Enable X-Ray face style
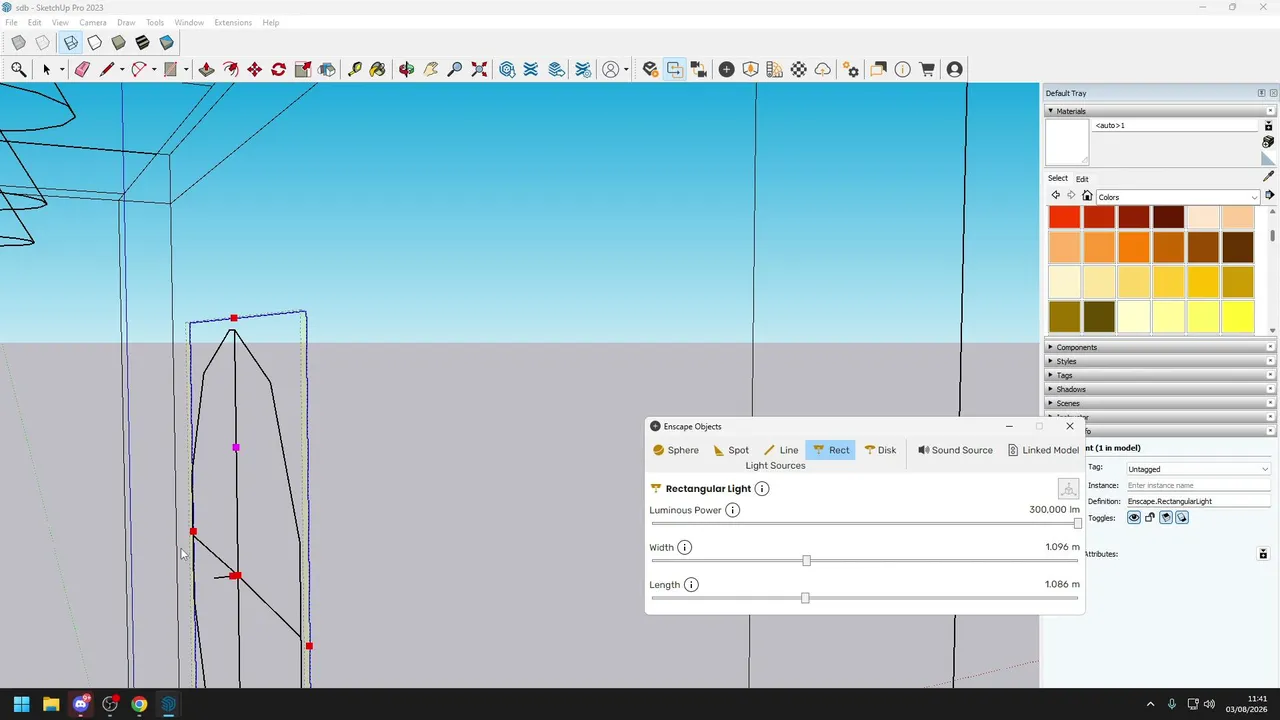1280x720 pixels. click(x=18, y=43)
